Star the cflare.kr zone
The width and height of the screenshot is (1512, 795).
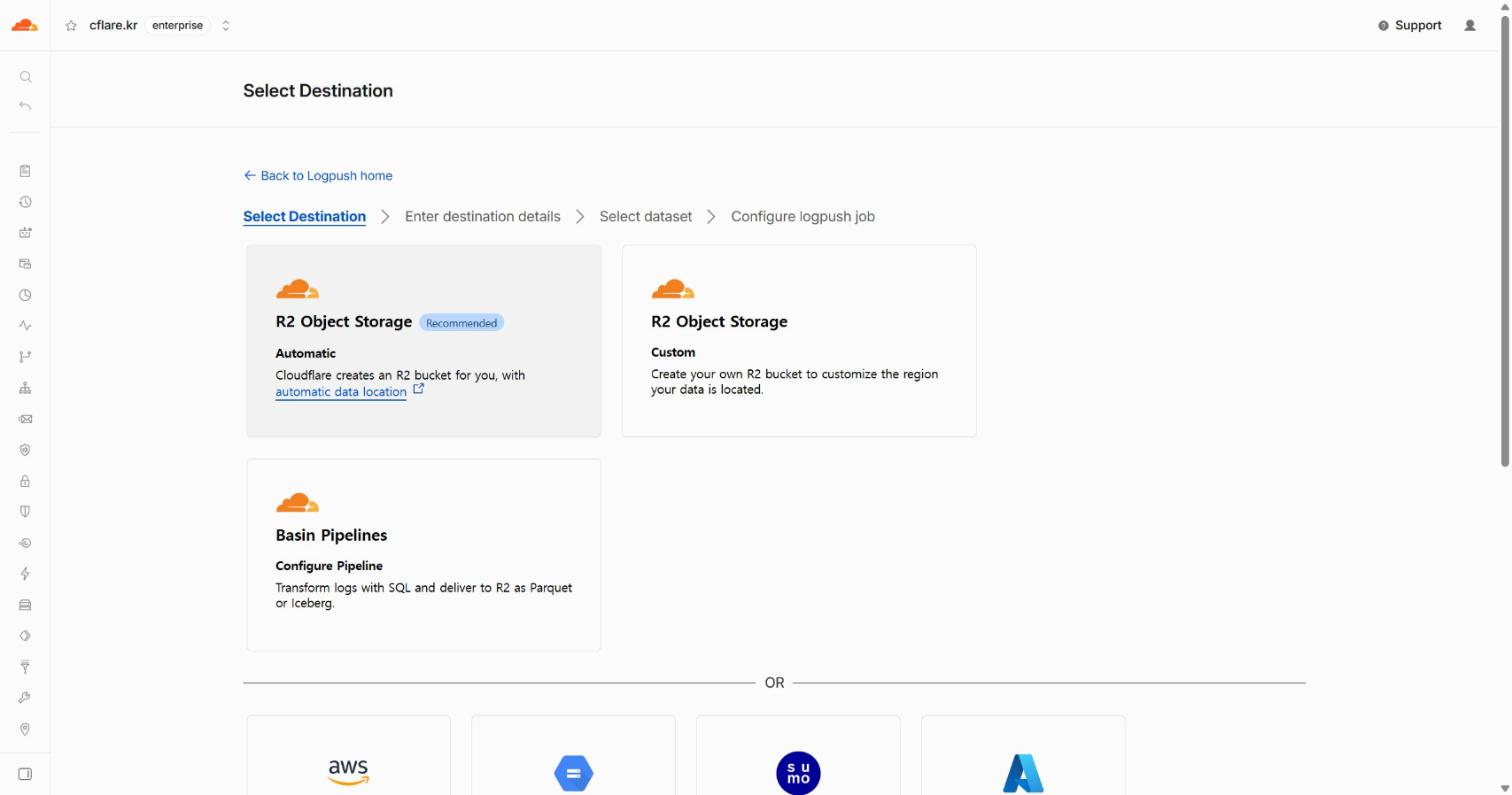[71, 26]
